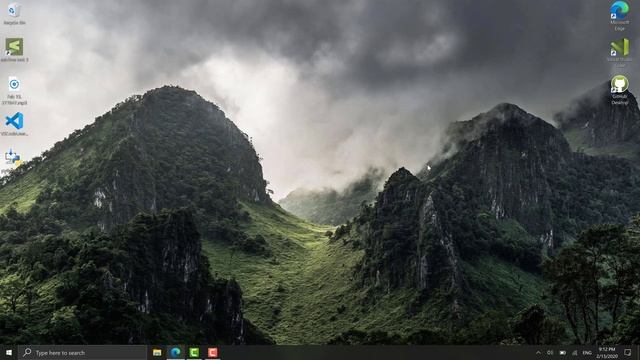Select the Visual Studio Code green shortcut
The image size is (640, 360).
coord(620,52)
